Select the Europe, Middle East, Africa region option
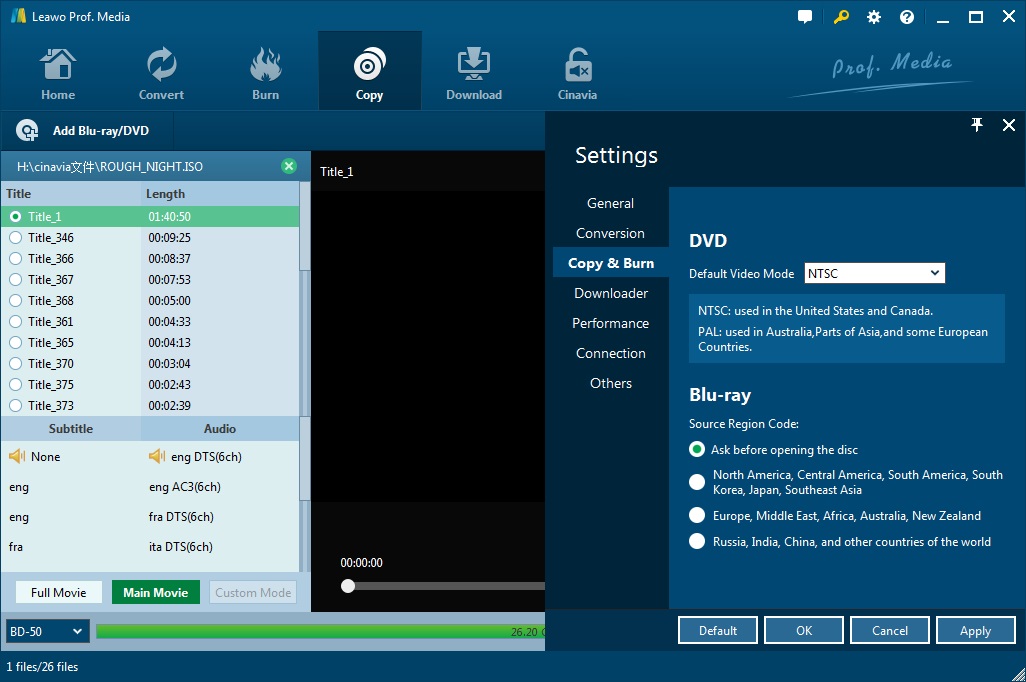Image resolution: width=1026 pixels, height=682 pixels. click(696, 516)
